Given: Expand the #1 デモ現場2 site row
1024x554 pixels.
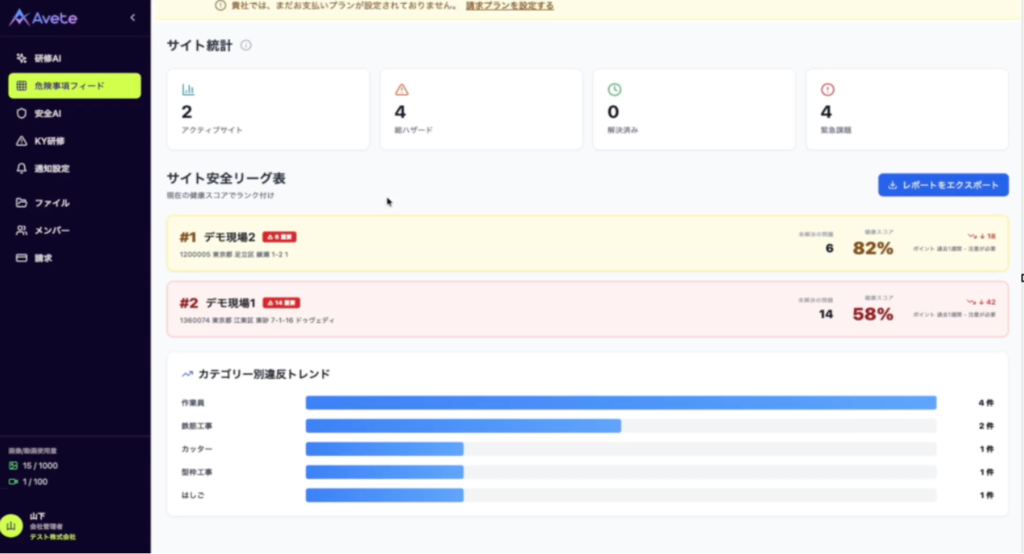Looking at the screenshot, I should click(x=587, y=243).
